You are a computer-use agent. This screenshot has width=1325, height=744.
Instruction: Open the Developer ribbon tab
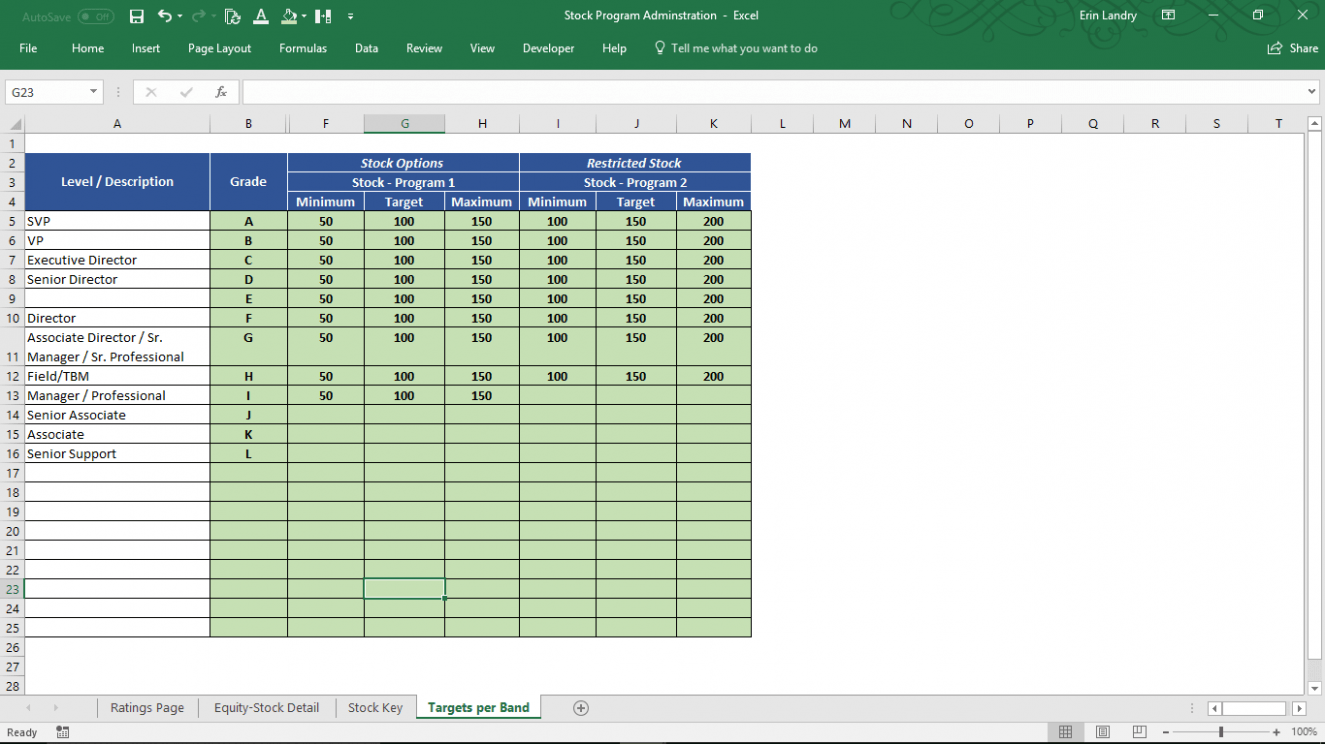click(548, 48)
